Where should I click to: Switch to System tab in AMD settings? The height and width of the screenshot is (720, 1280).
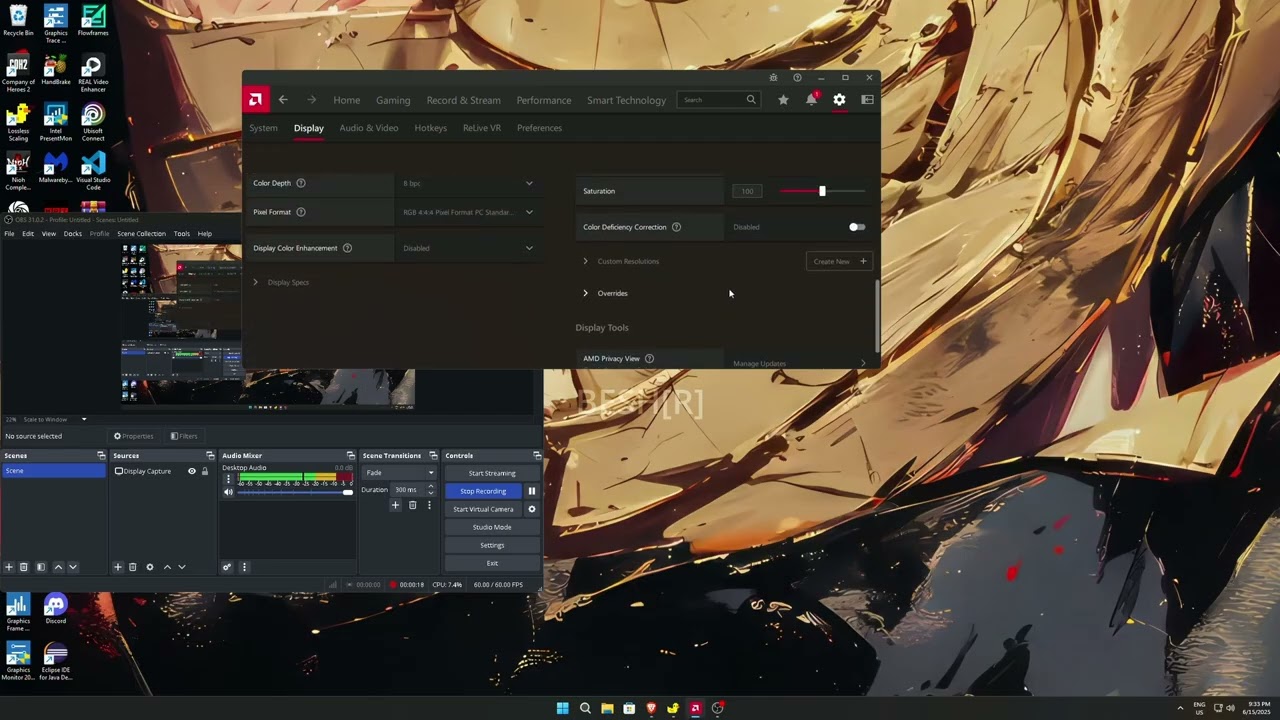click(263, 128)
